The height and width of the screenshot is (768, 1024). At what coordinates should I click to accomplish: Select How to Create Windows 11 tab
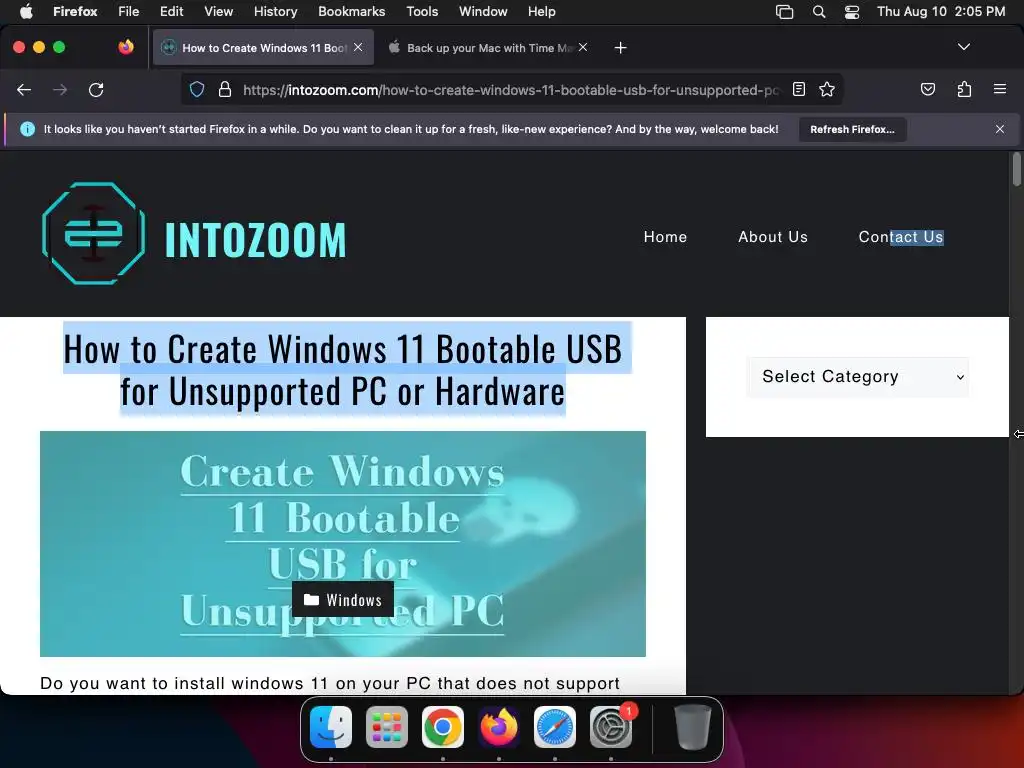tap(263, 48)
